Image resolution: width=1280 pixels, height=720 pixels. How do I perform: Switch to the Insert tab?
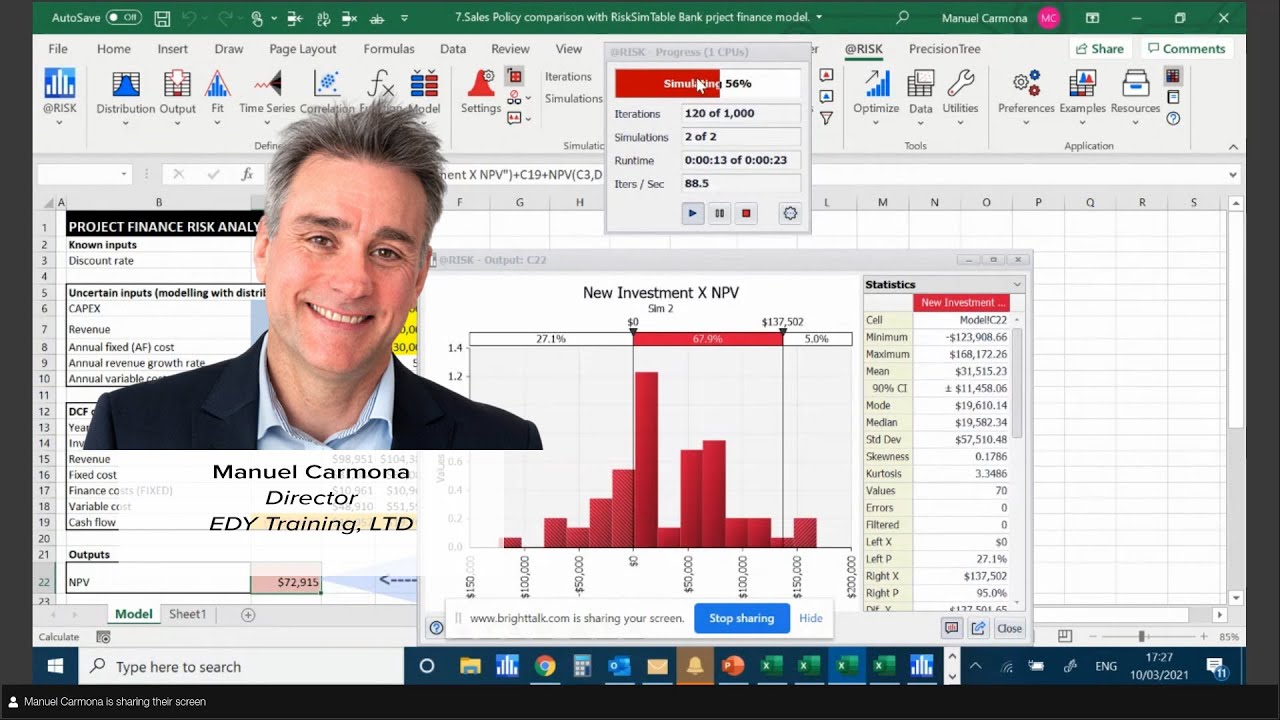[x=173, y=49]
